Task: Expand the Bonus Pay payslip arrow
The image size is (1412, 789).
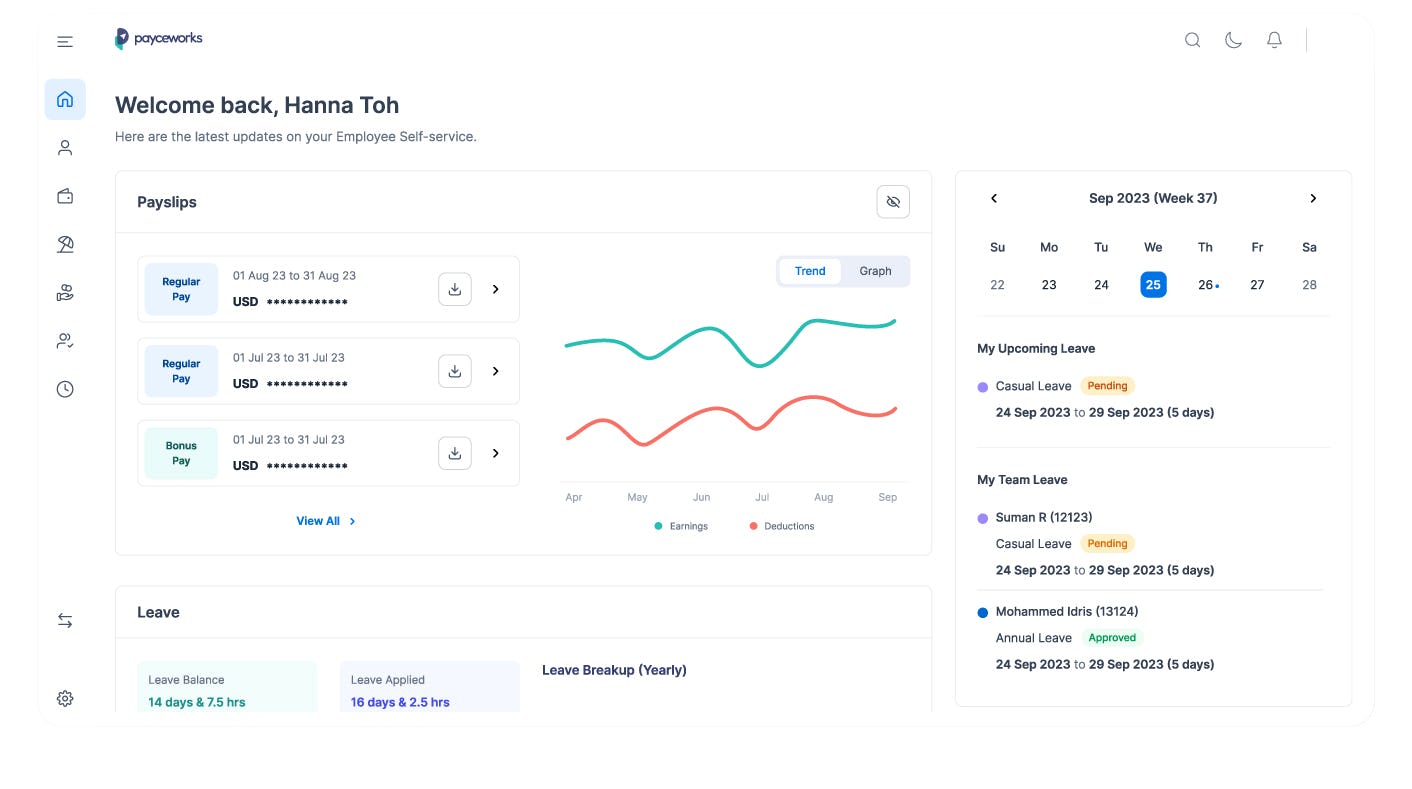Action: pyautogui.click(x=495, y=453)
